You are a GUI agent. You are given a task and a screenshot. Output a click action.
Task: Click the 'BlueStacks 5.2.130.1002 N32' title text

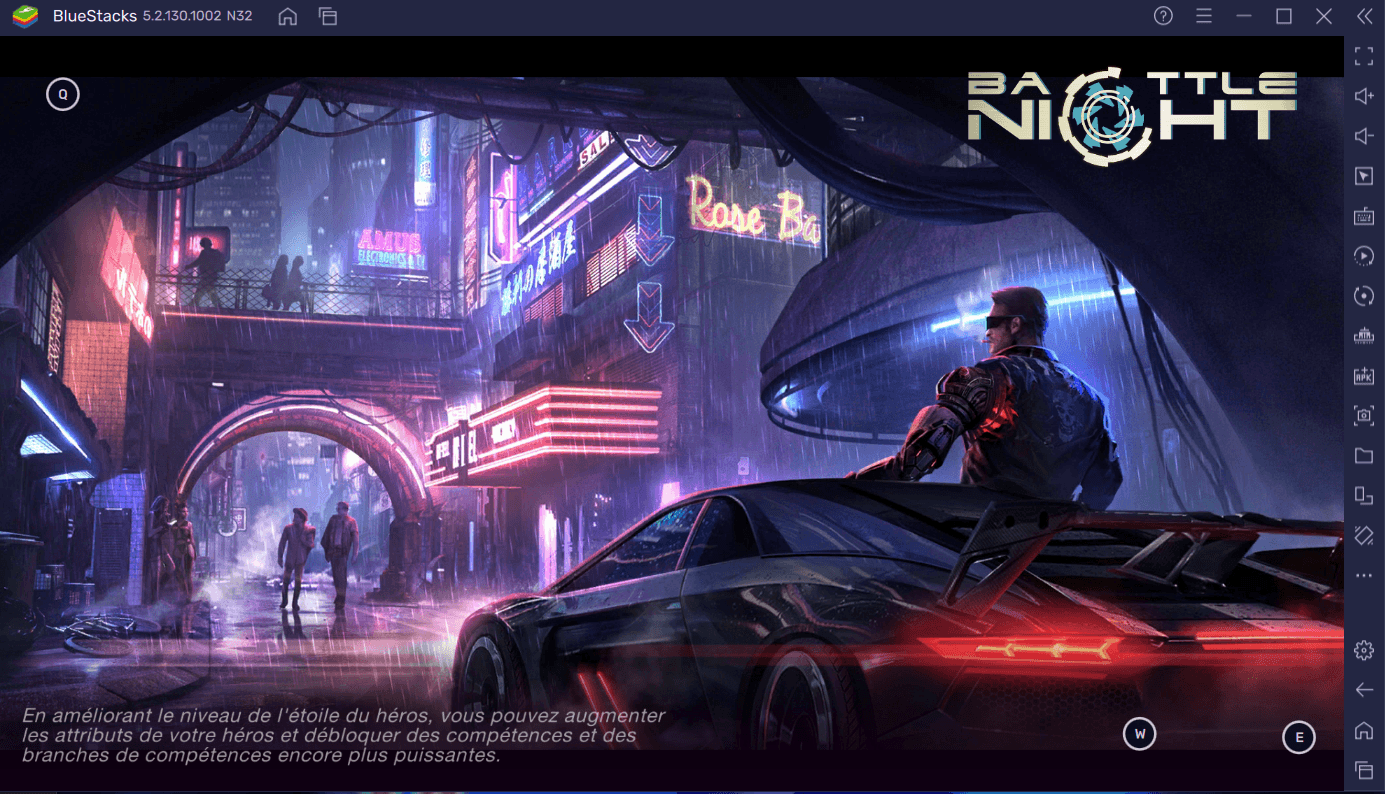[152, 16]
